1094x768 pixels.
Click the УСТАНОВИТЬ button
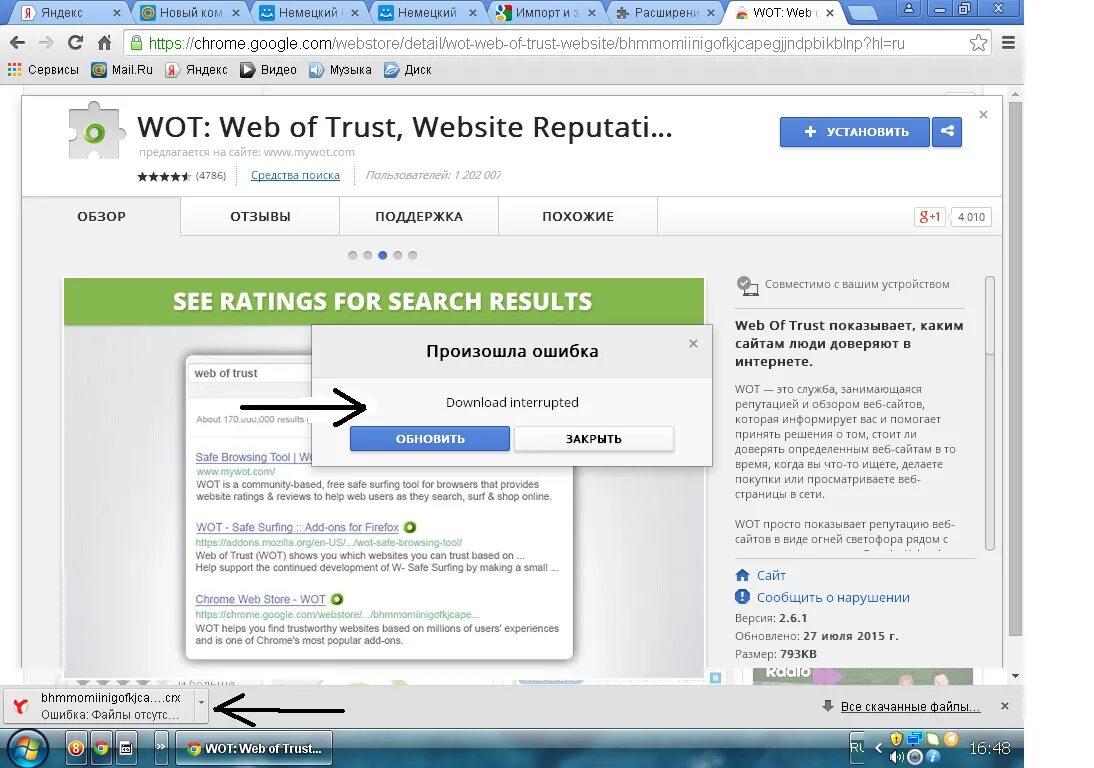pos(855,131)
